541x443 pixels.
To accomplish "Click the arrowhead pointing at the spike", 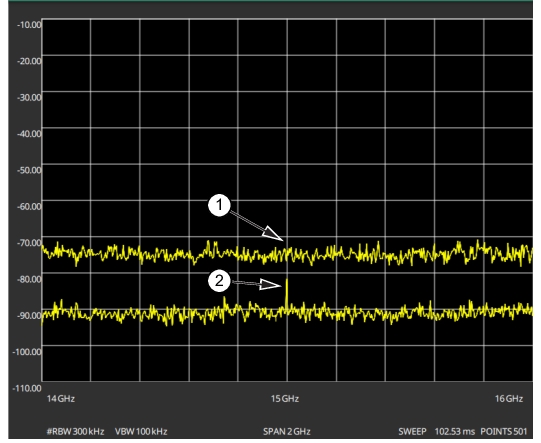I will (270, 284).
